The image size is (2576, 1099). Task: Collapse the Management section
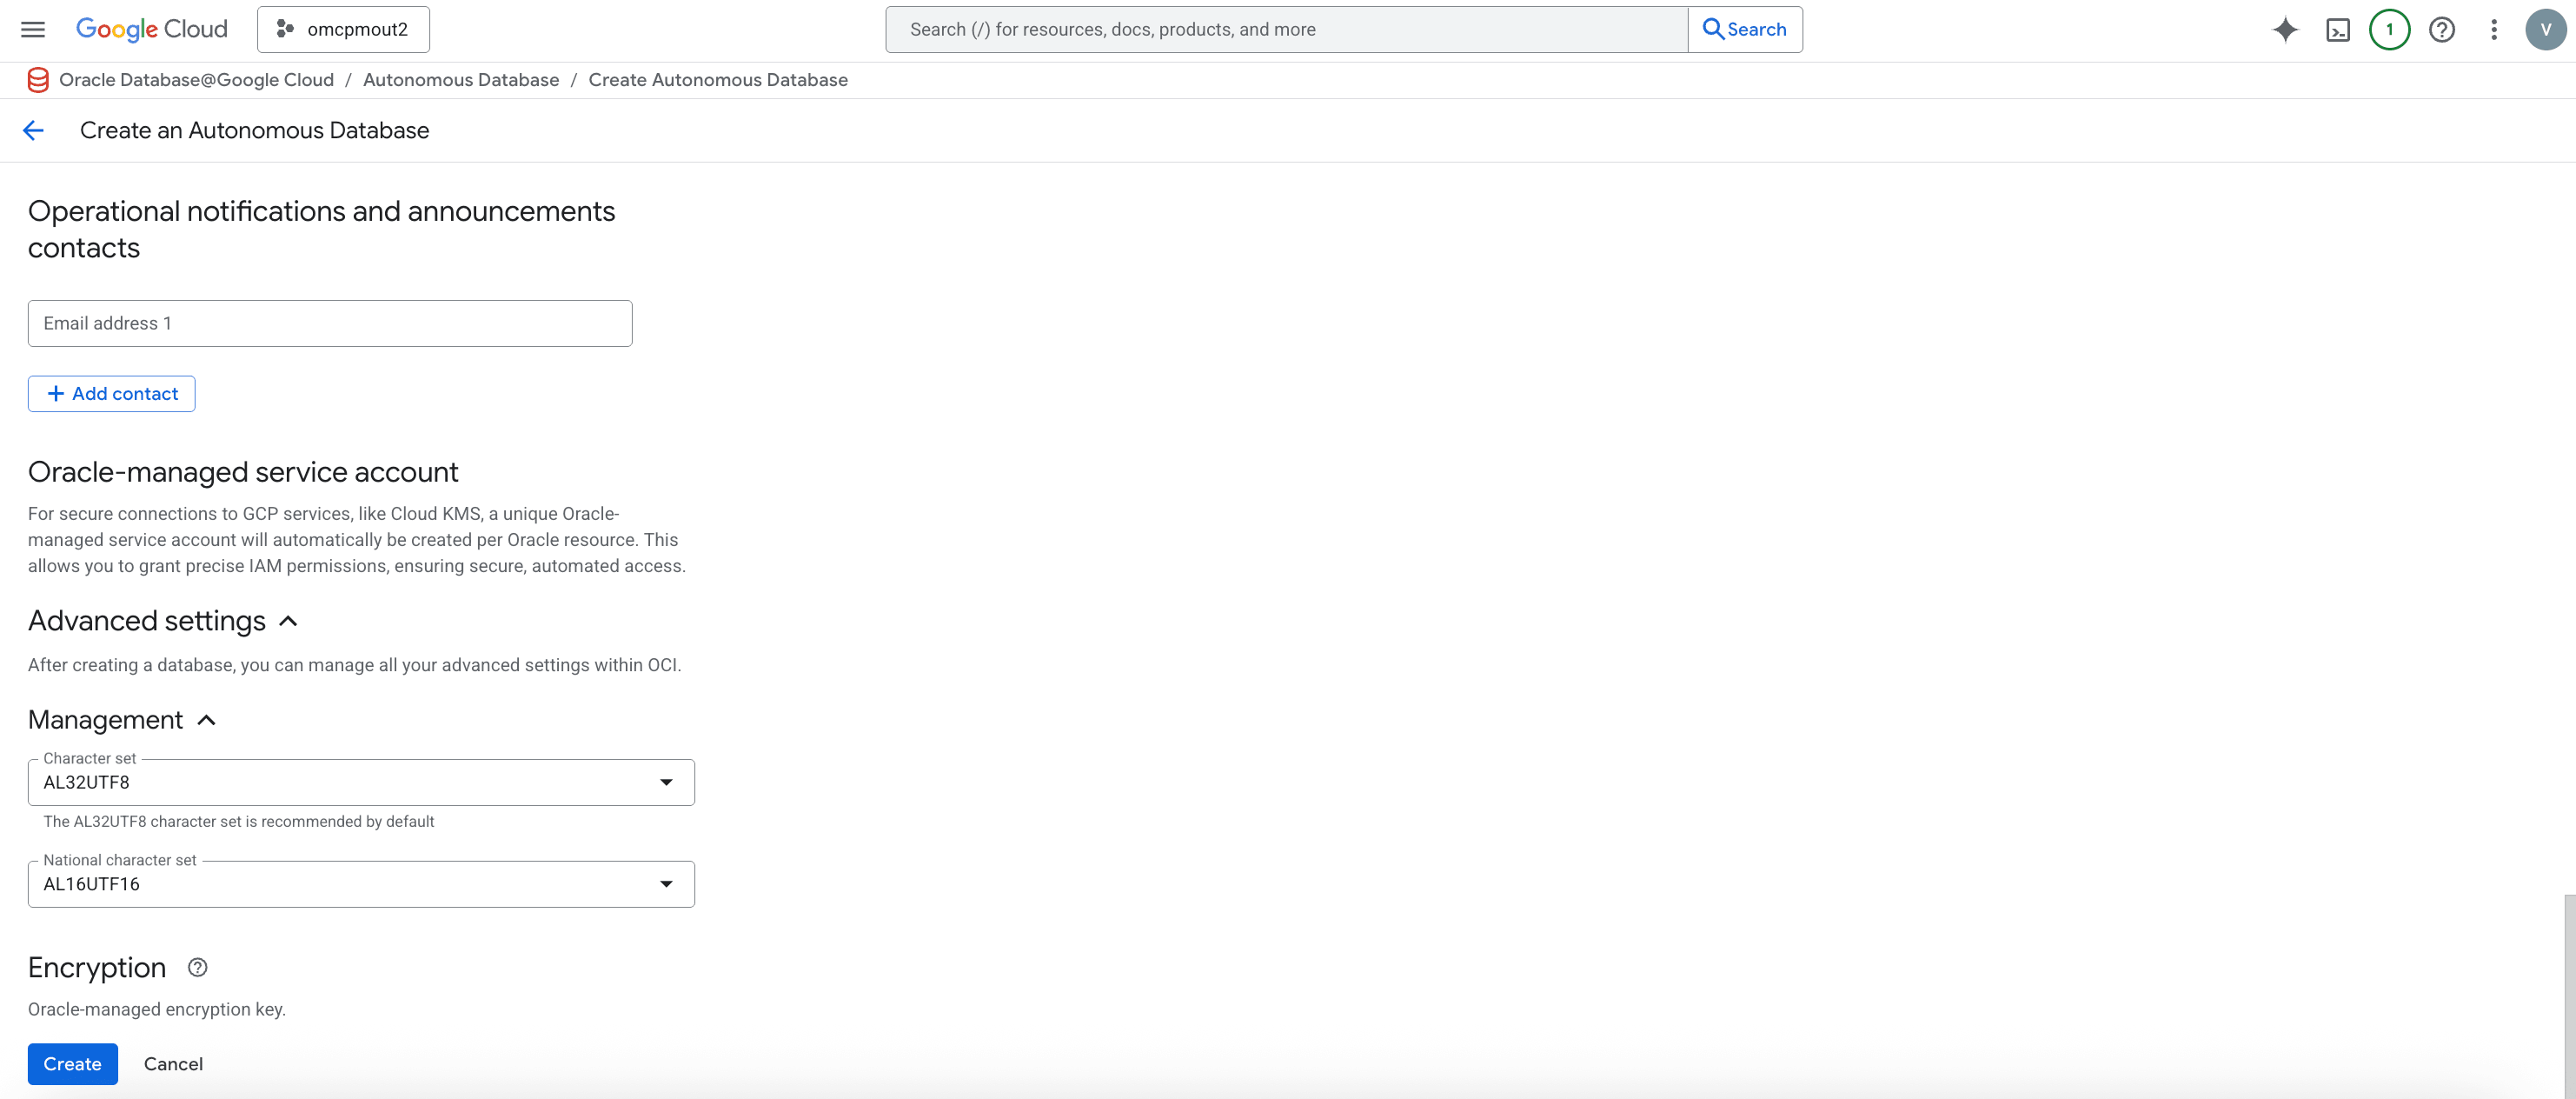coord(207,719)
